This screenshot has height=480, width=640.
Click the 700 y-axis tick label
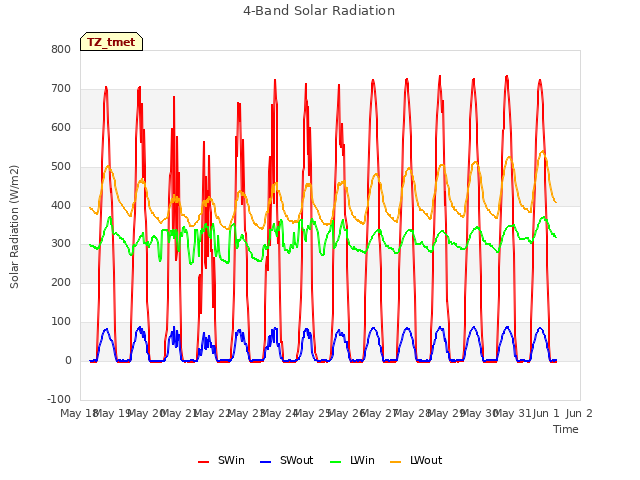(x=61, y=89)
